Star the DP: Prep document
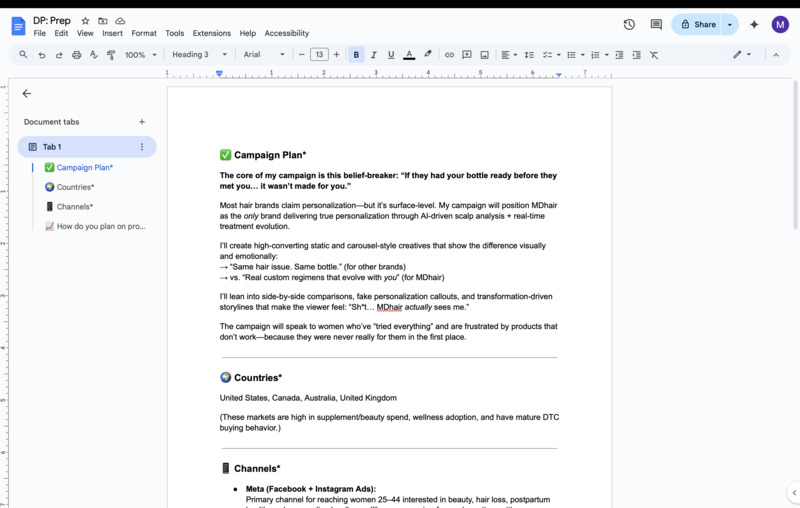Image resolution: width=800 pixels, height=508 pixels. point(85,21)
